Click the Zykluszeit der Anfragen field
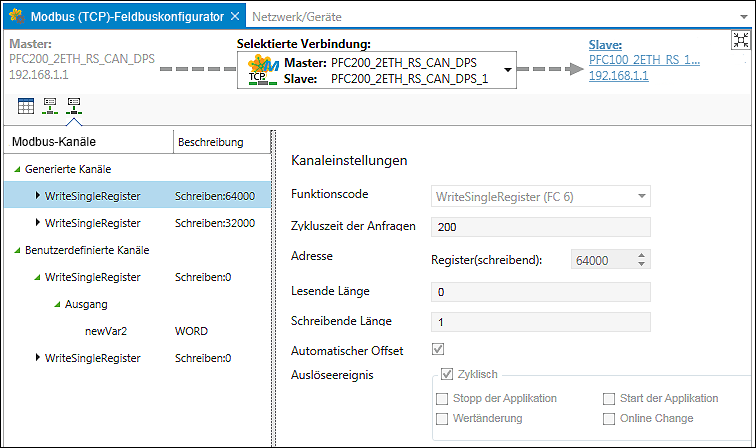This screenshot has height=448, width=756. 540,227
